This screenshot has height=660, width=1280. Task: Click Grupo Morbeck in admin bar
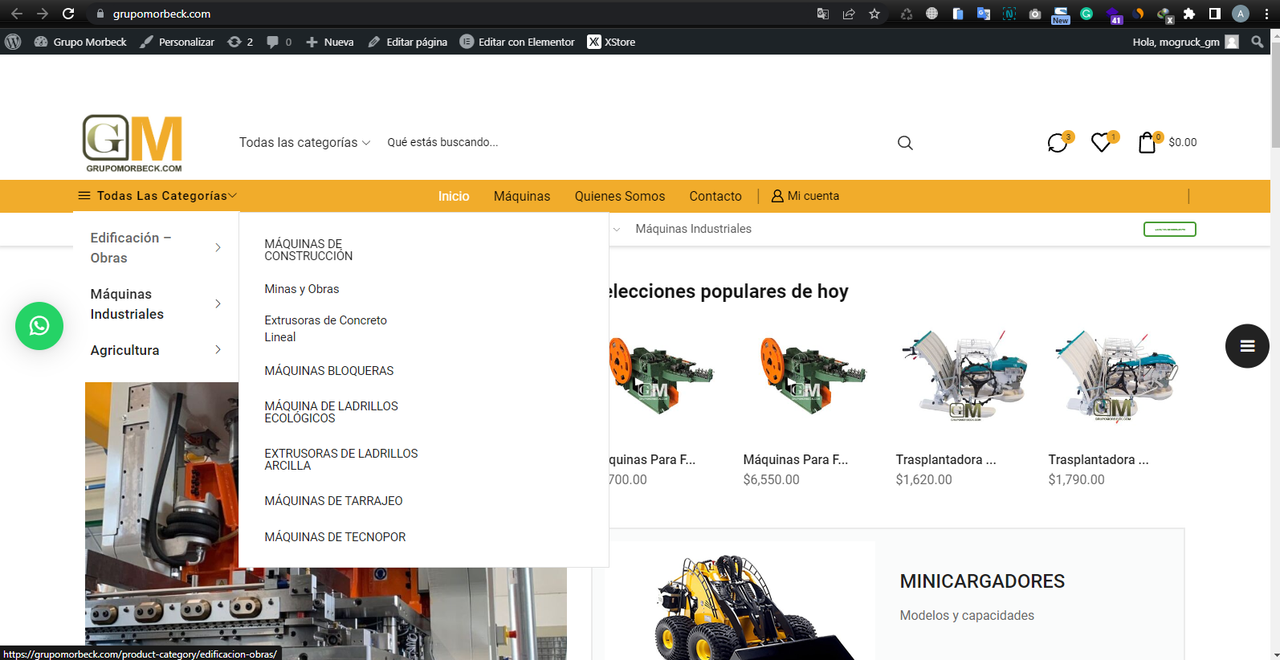pos(80,42)
